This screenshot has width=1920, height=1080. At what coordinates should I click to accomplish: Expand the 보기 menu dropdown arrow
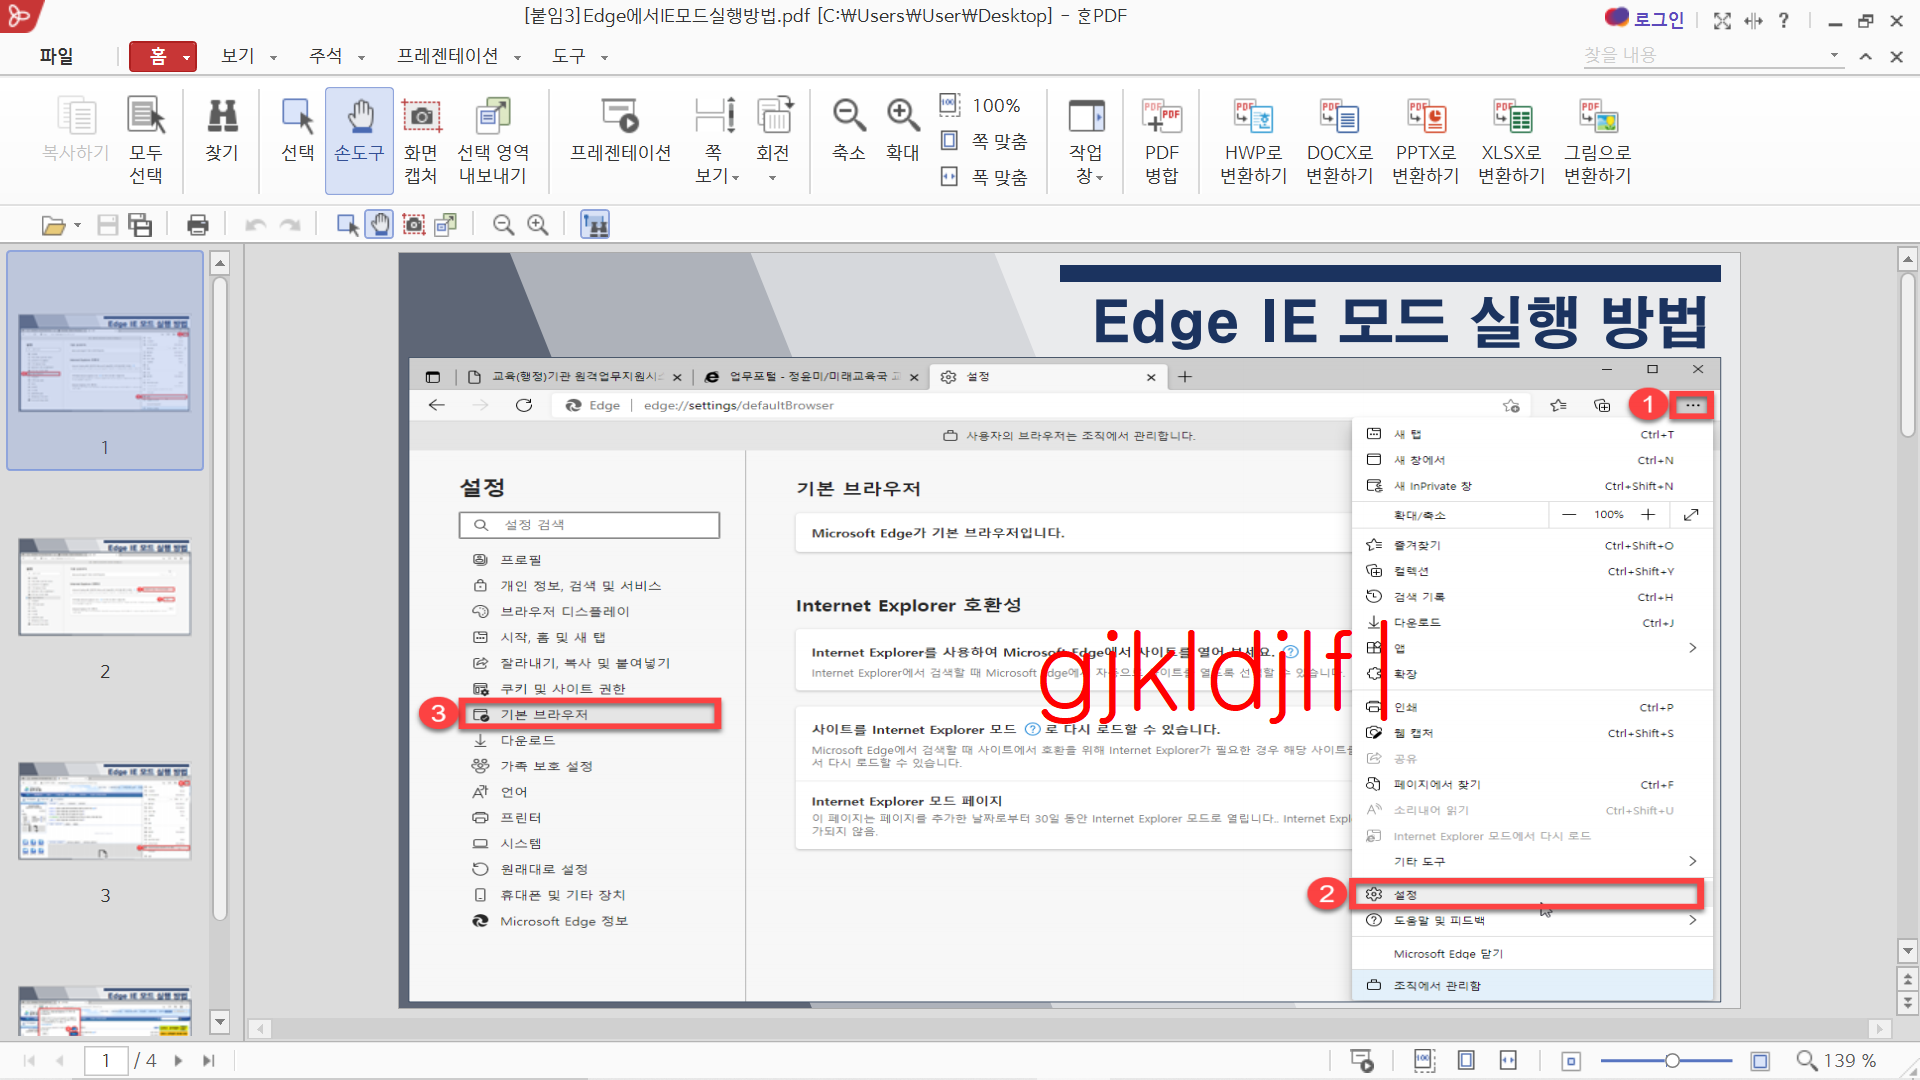click(x=273, y=58)
